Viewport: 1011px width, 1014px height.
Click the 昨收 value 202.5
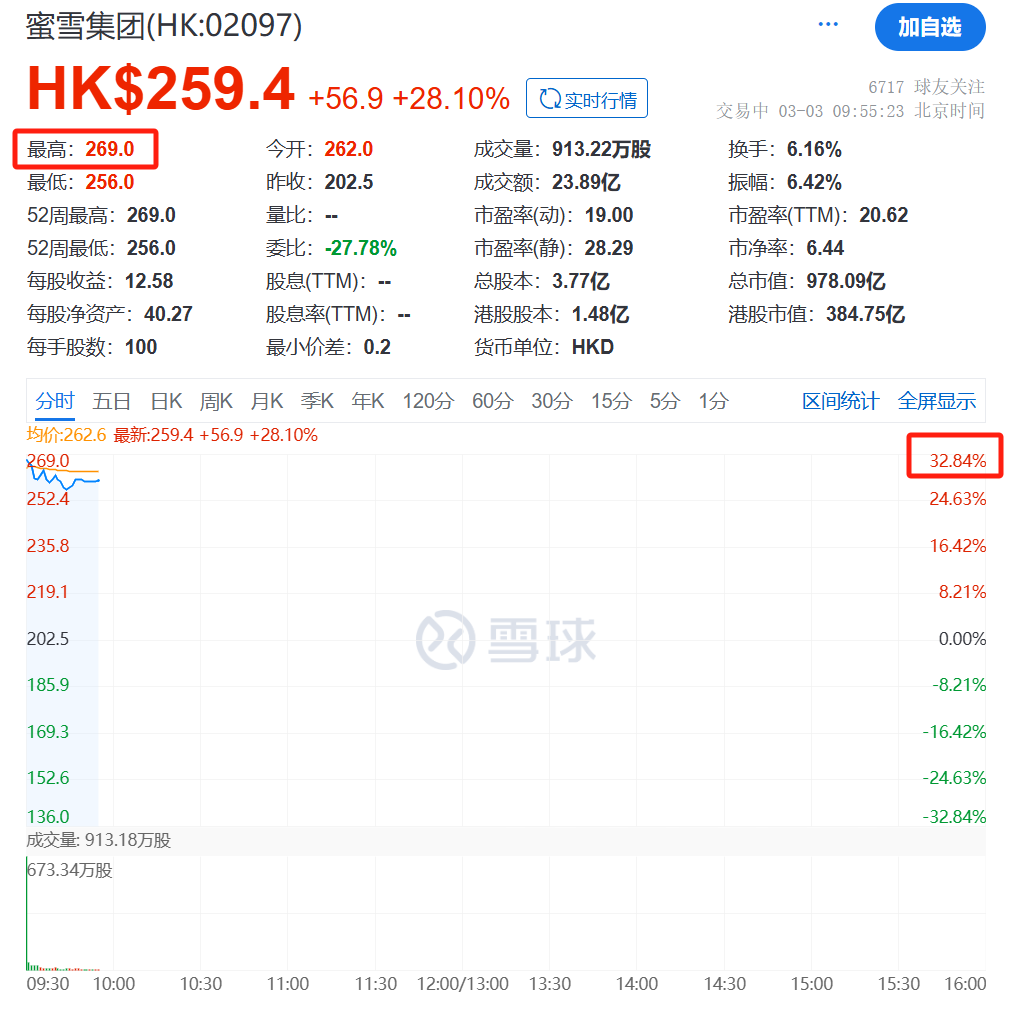point(349,182)
